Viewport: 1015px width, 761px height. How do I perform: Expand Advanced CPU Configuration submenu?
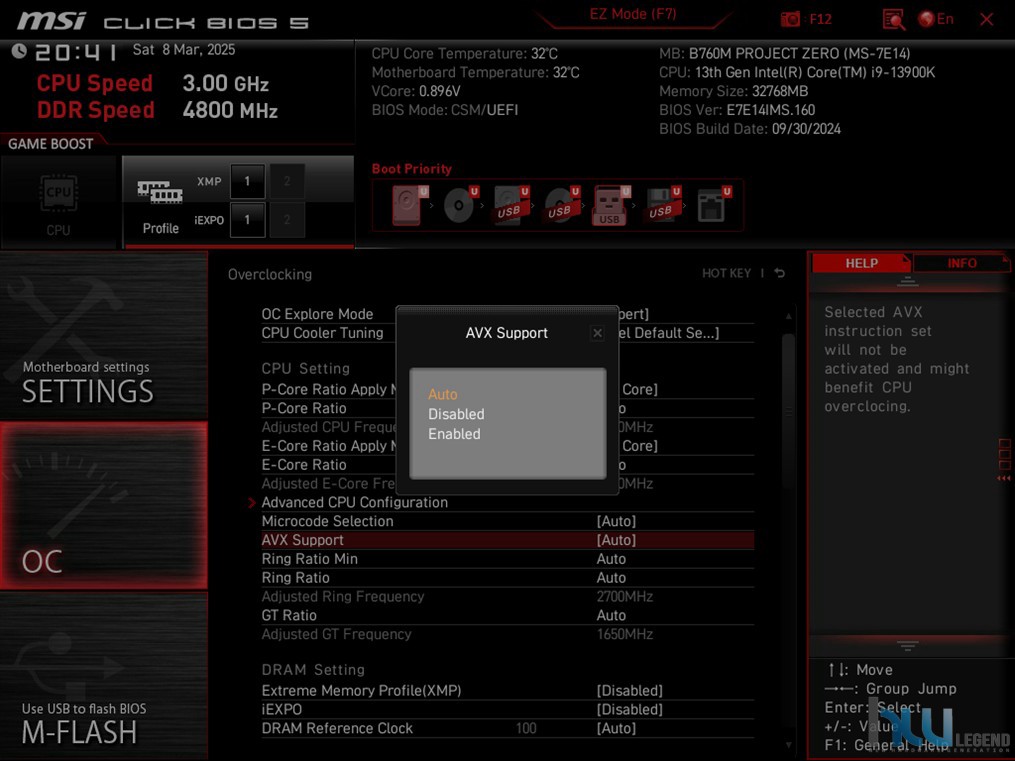355,502
